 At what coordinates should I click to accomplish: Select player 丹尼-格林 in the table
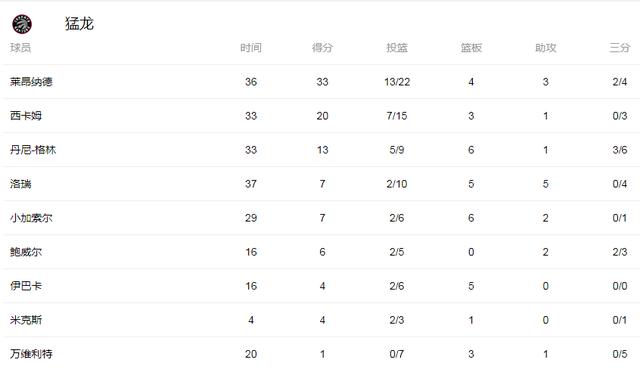coord(33,150)
